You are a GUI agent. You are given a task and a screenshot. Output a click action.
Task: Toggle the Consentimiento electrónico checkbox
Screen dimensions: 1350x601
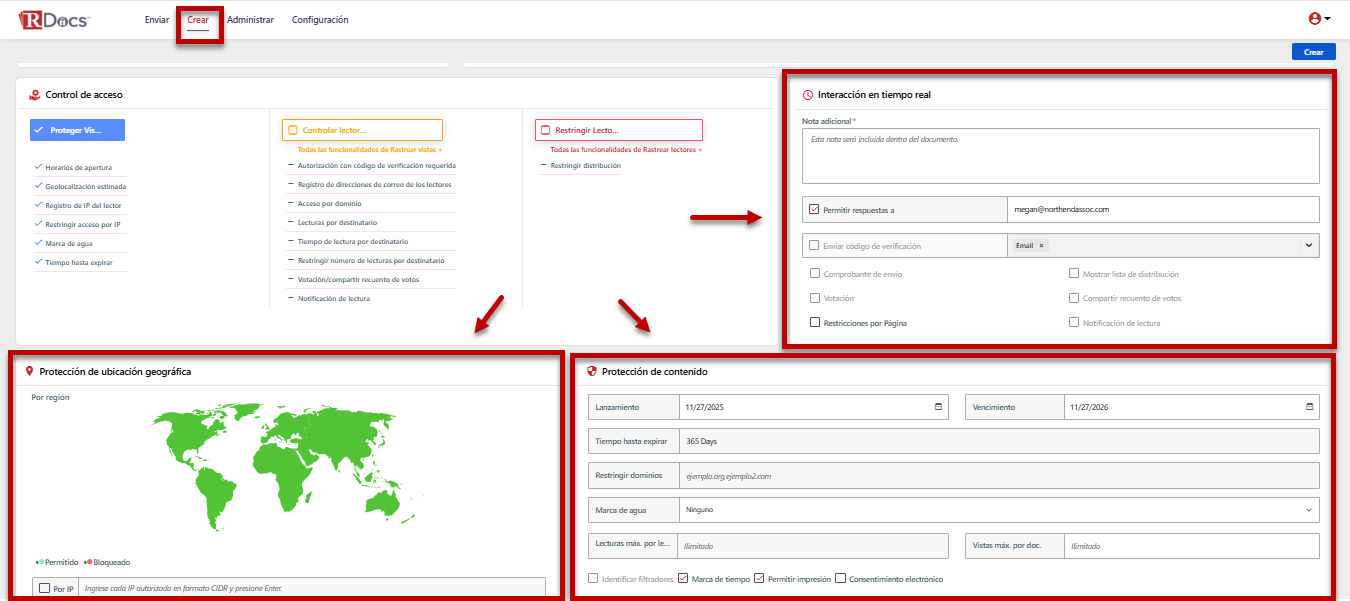[x=840, y=579]
